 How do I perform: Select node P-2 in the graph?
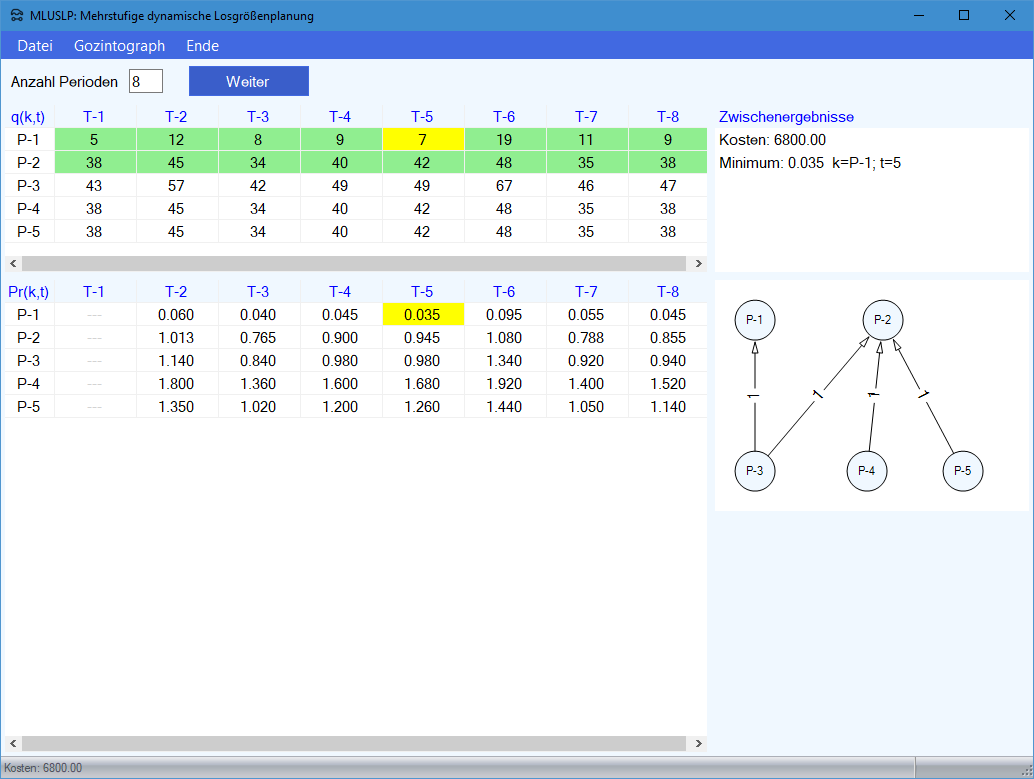(883, 320)
